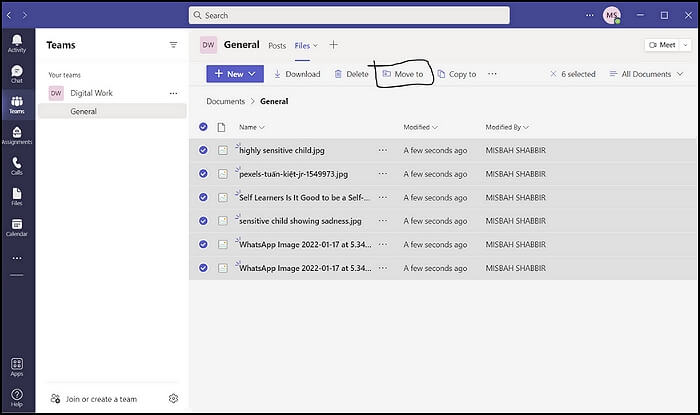
Task: Click the teams filter icon
Action: tap(173, 45)
